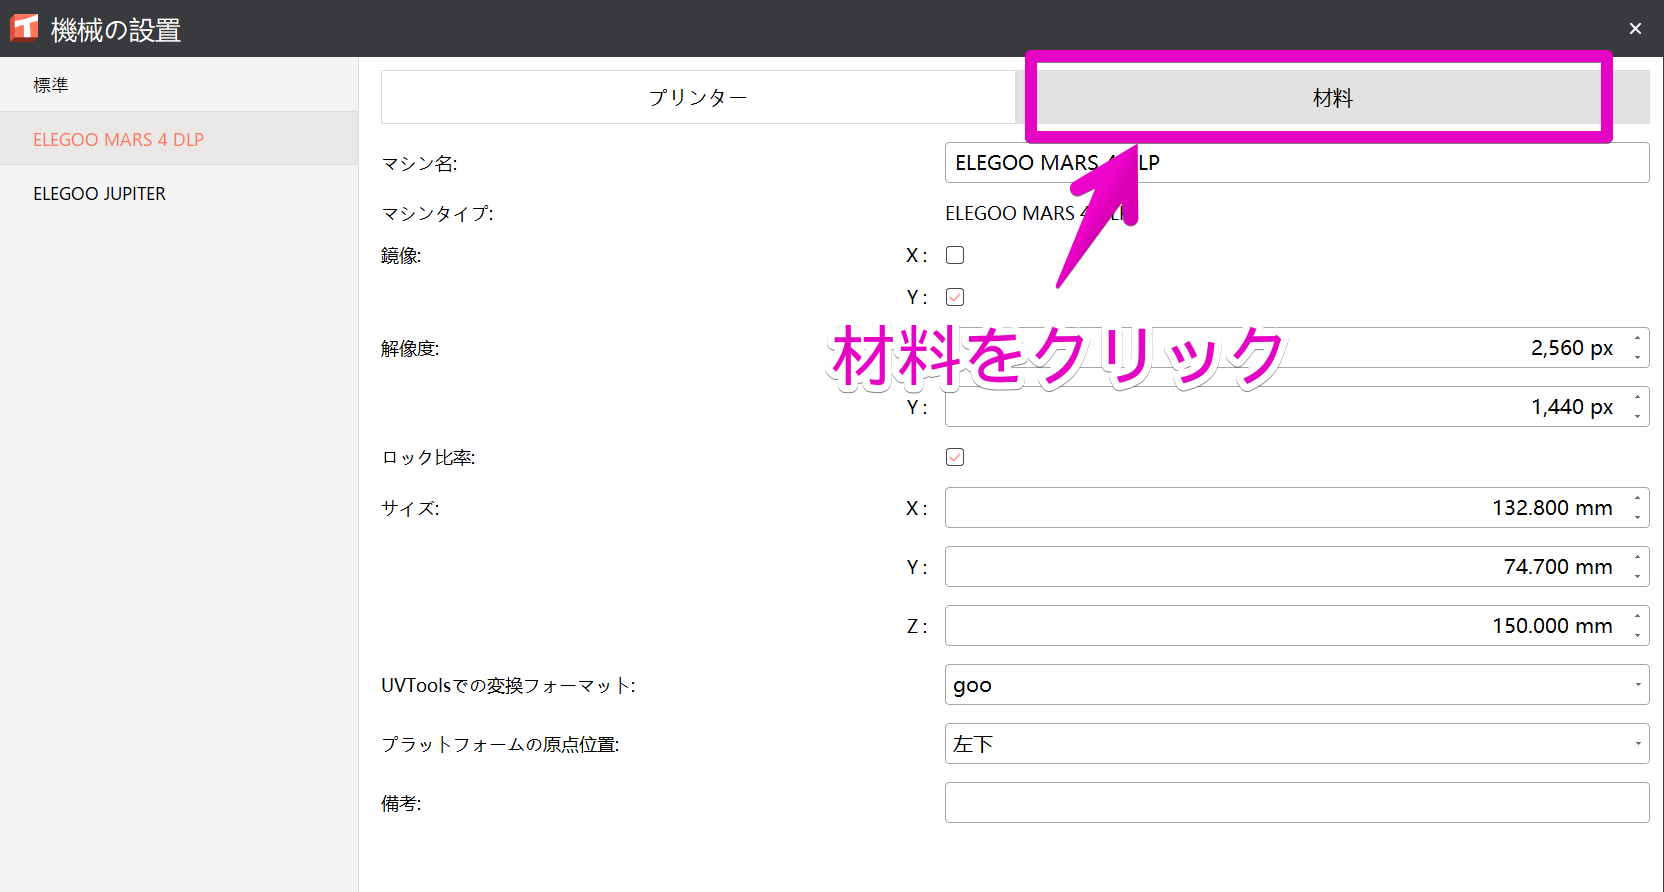The image size is (1664, 892).
Task: Click the マシン名 input field
Action: pos(1297,162)
